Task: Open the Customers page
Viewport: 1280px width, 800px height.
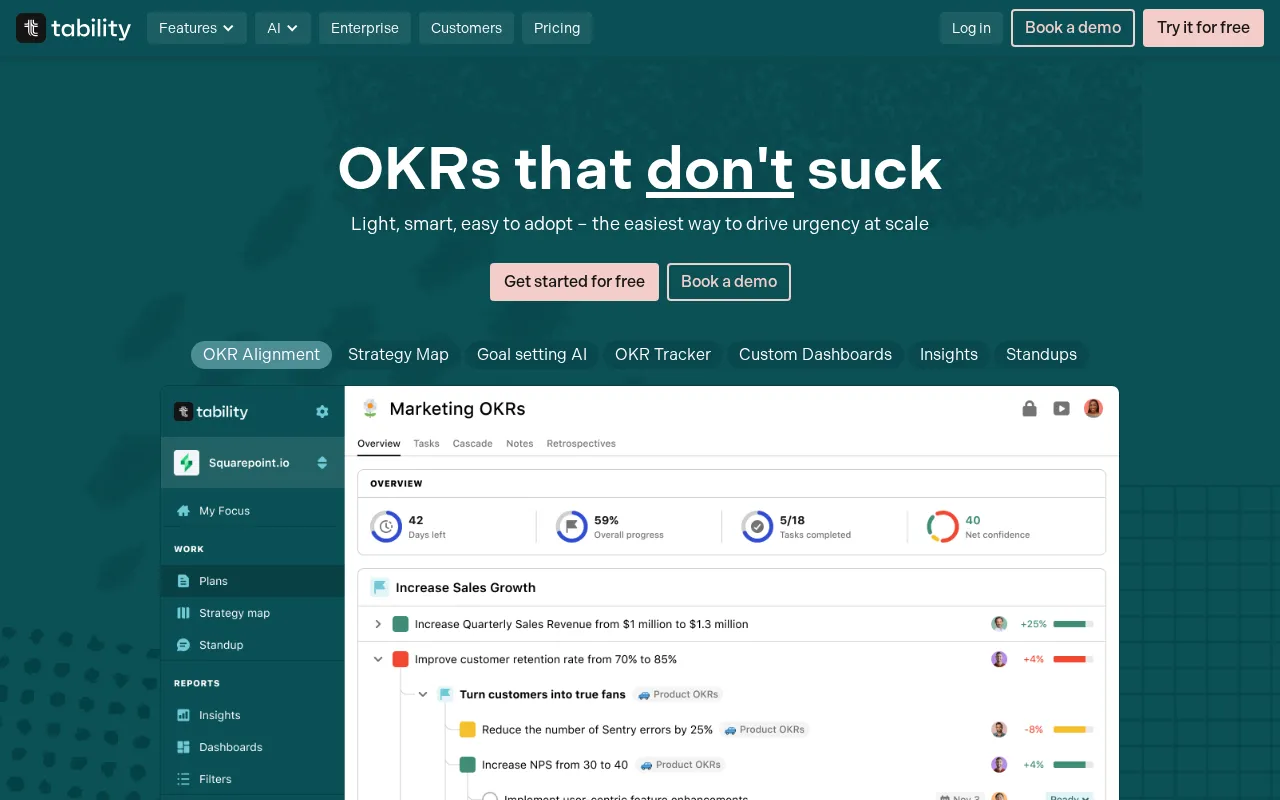Action: pos(466,28)
